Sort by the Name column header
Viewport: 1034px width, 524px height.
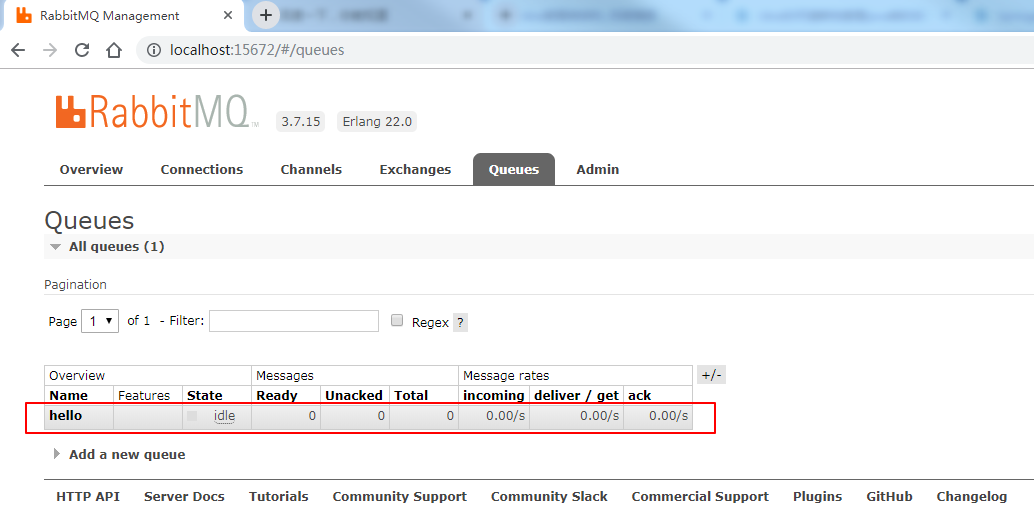coord(69,395)
